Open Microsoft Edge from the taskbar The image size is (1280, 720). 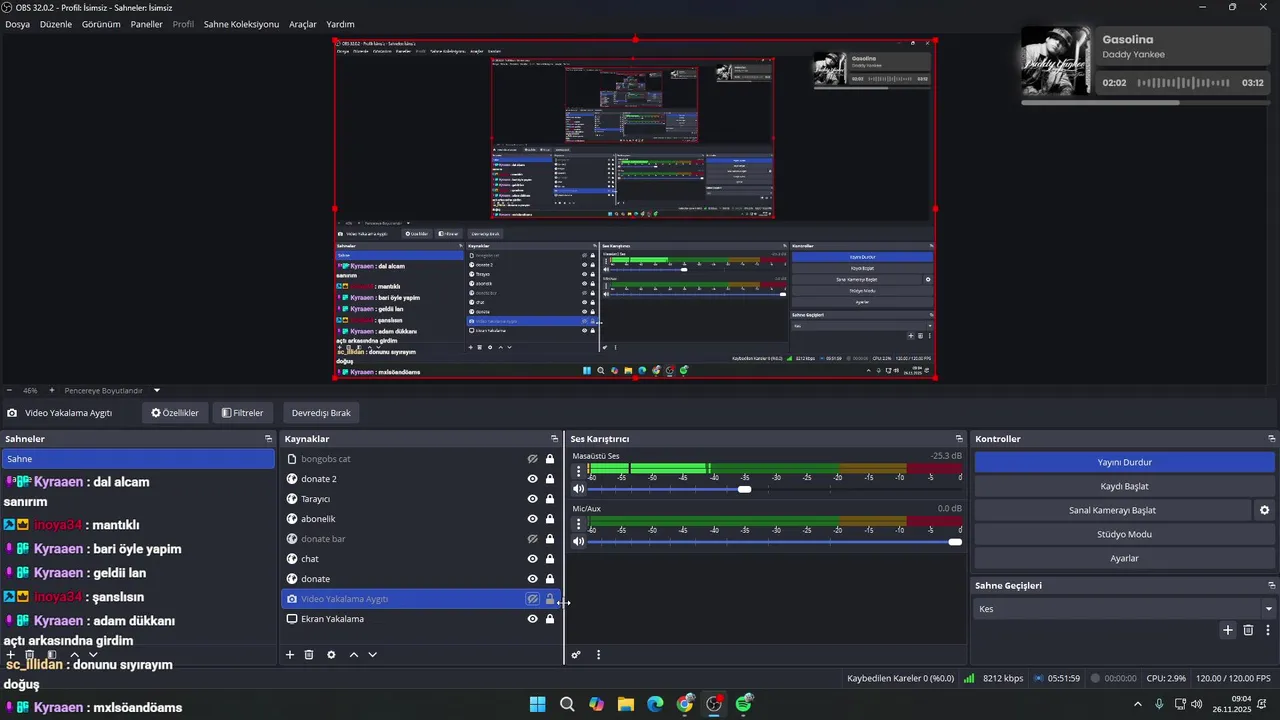655,704
